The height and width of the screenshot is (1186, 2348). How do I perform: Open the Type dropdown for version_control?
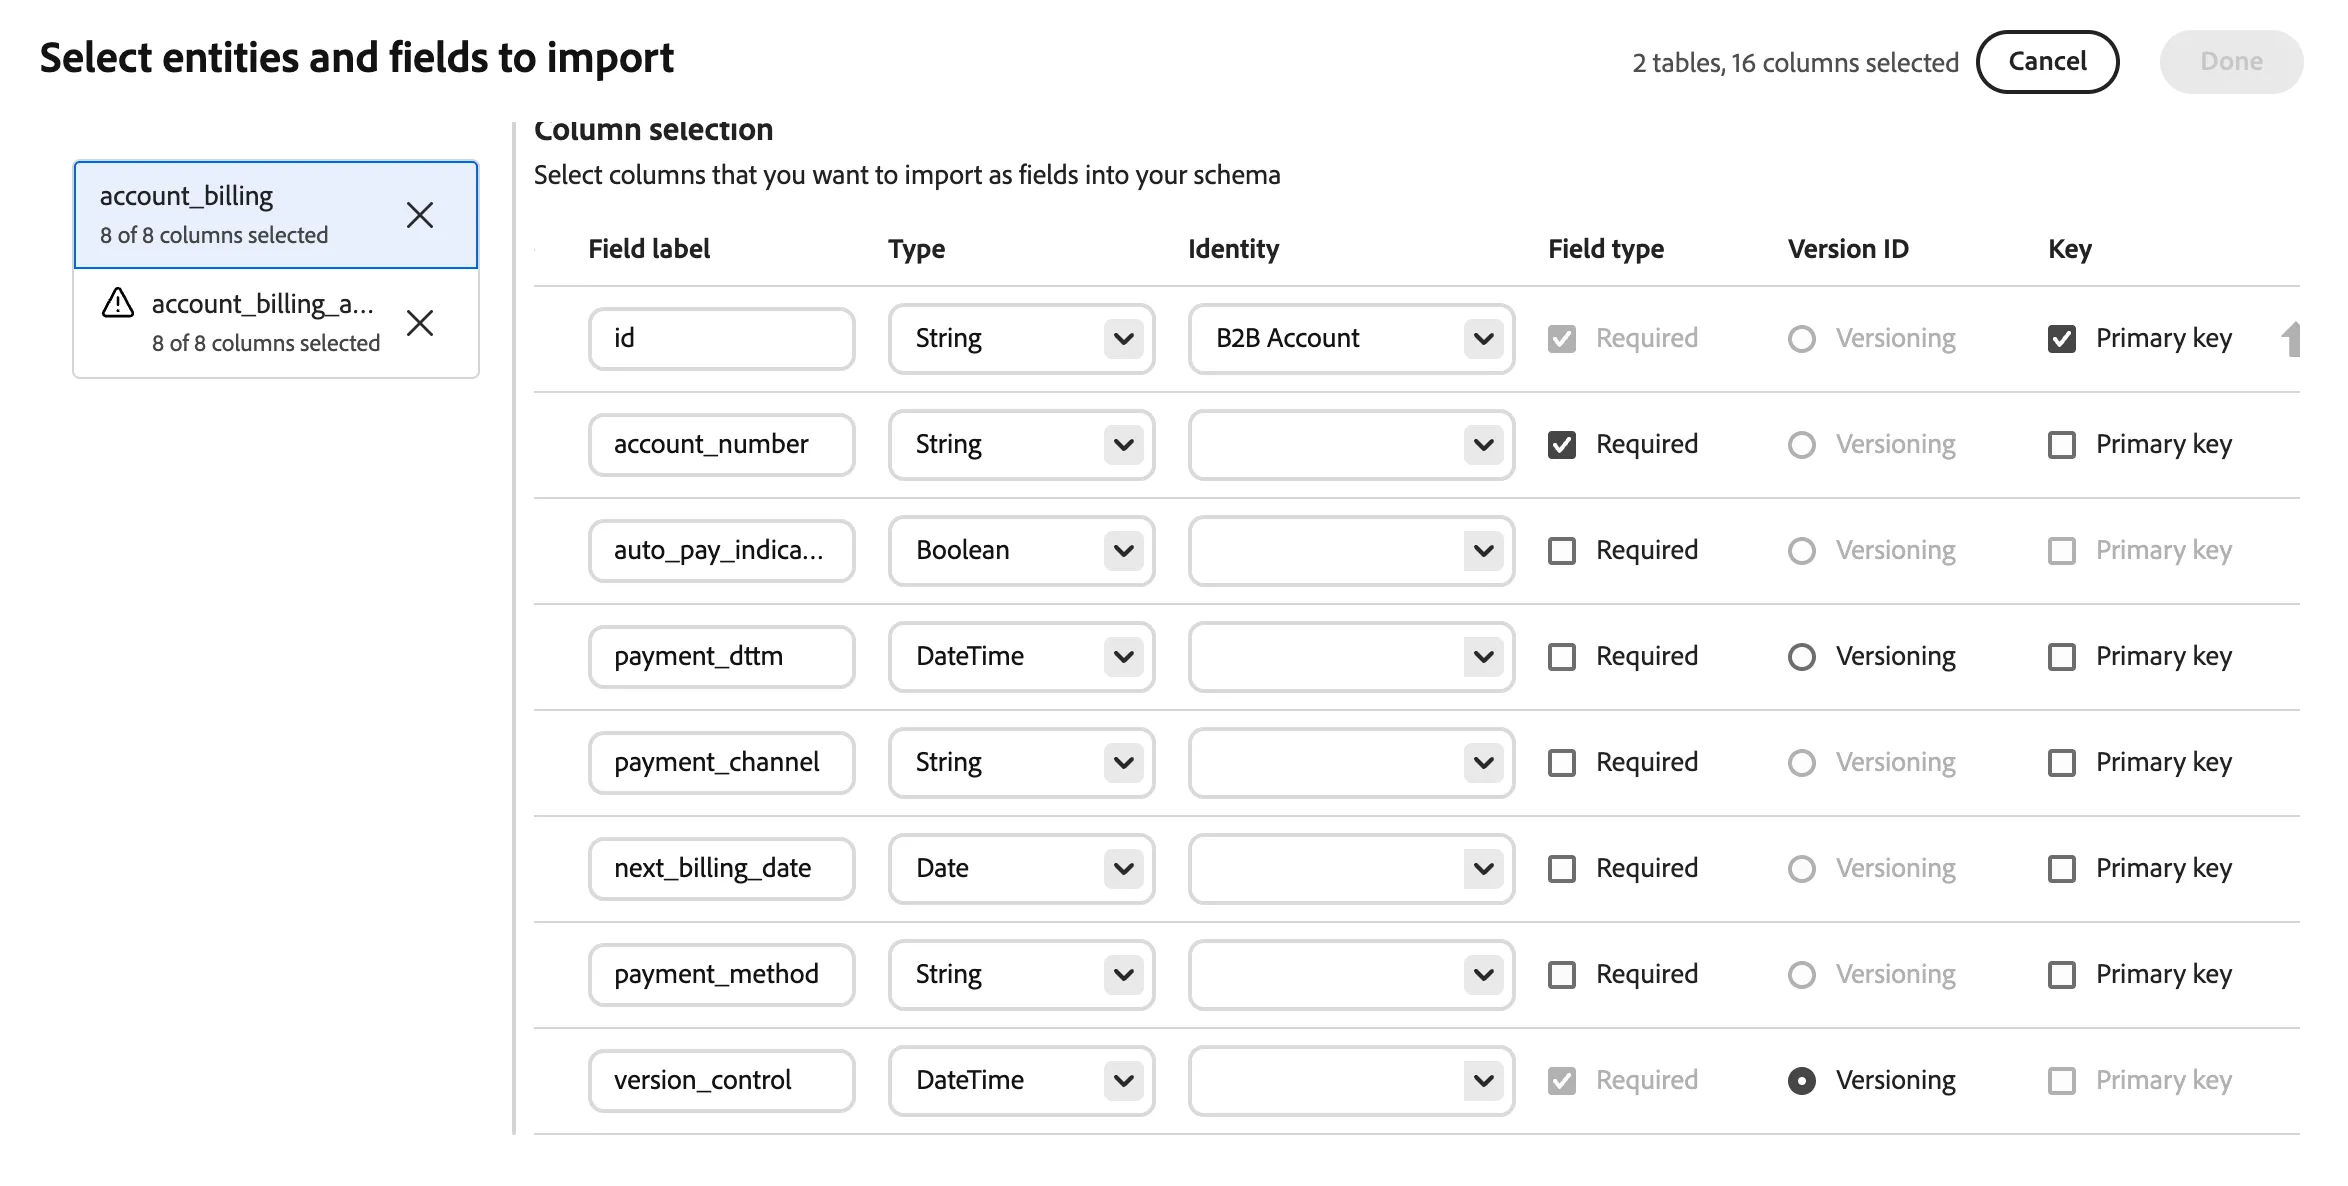coord(1021,1081)
